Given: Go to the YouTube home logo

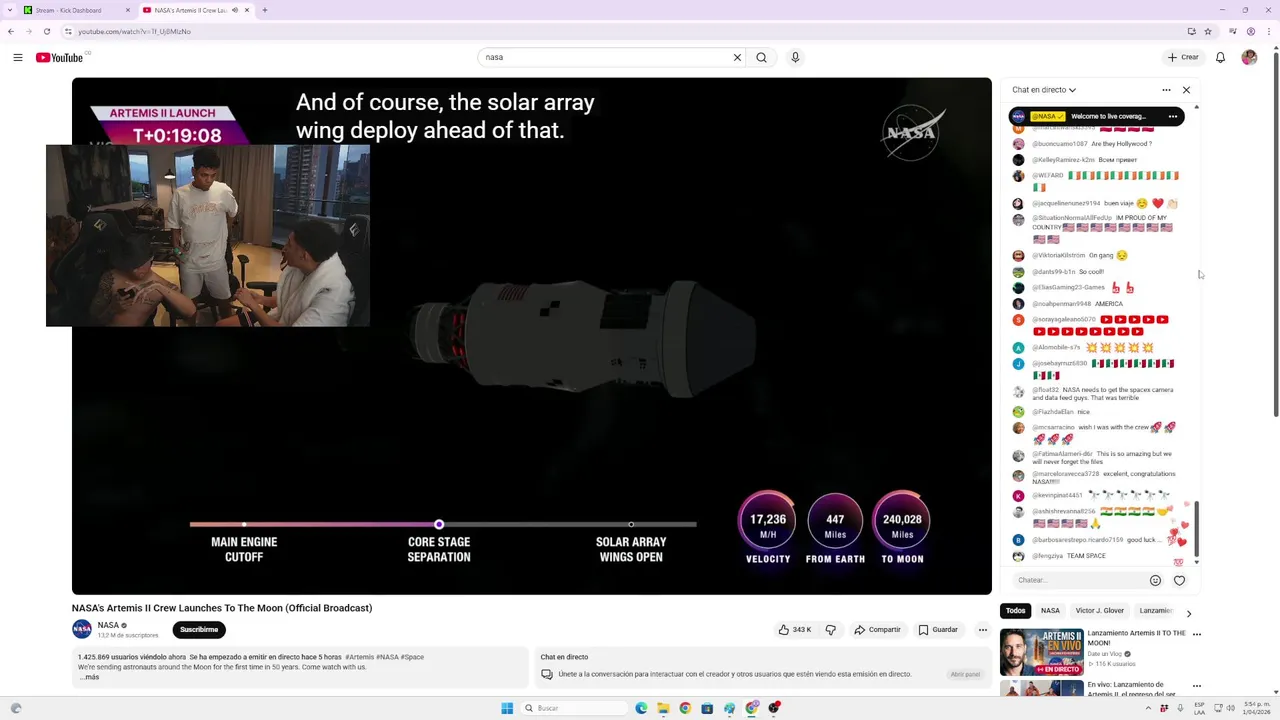Looking at the screenshot, I should tap(60, 57).
